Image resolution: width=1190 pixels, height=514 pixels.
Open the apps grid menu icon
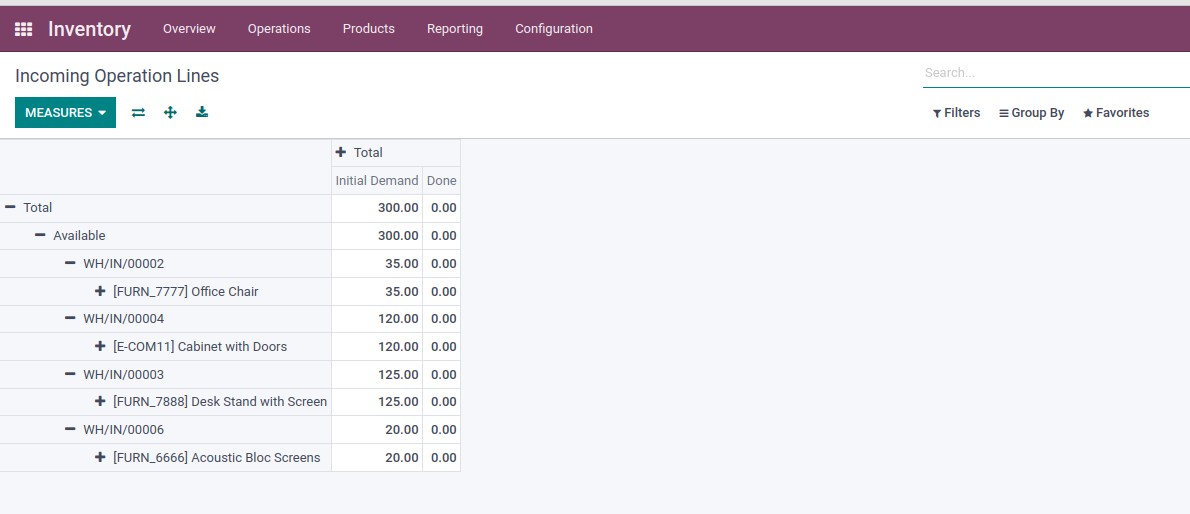[23, 29]
